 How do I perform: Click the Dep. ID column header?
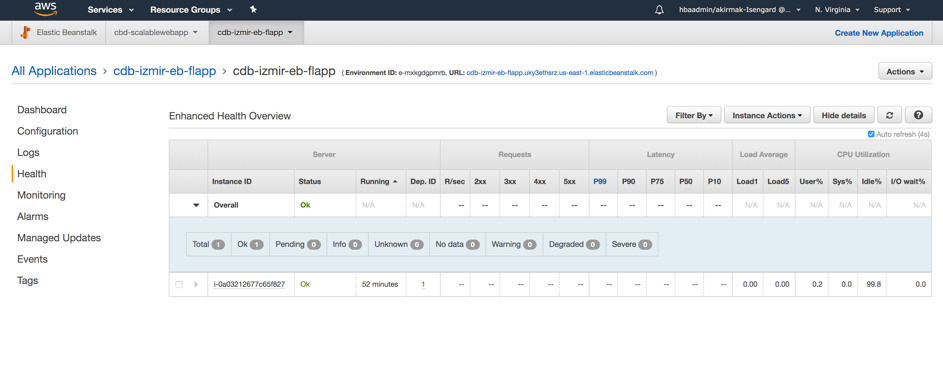click(423, 181)
